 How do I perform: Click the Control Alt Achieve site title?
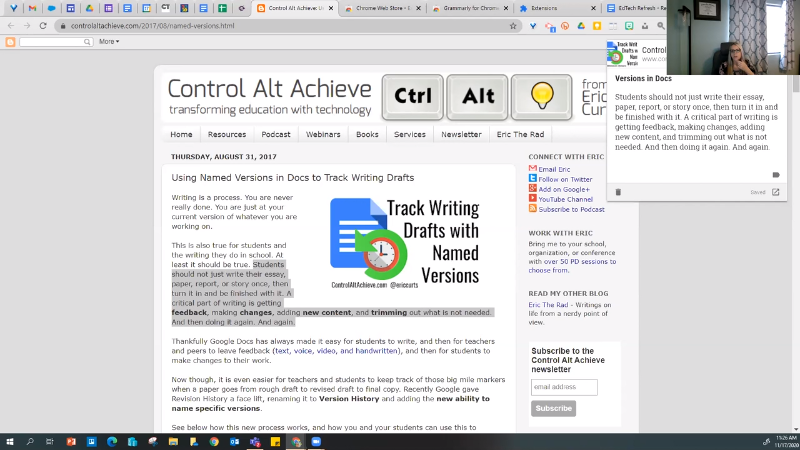[269, 89]
